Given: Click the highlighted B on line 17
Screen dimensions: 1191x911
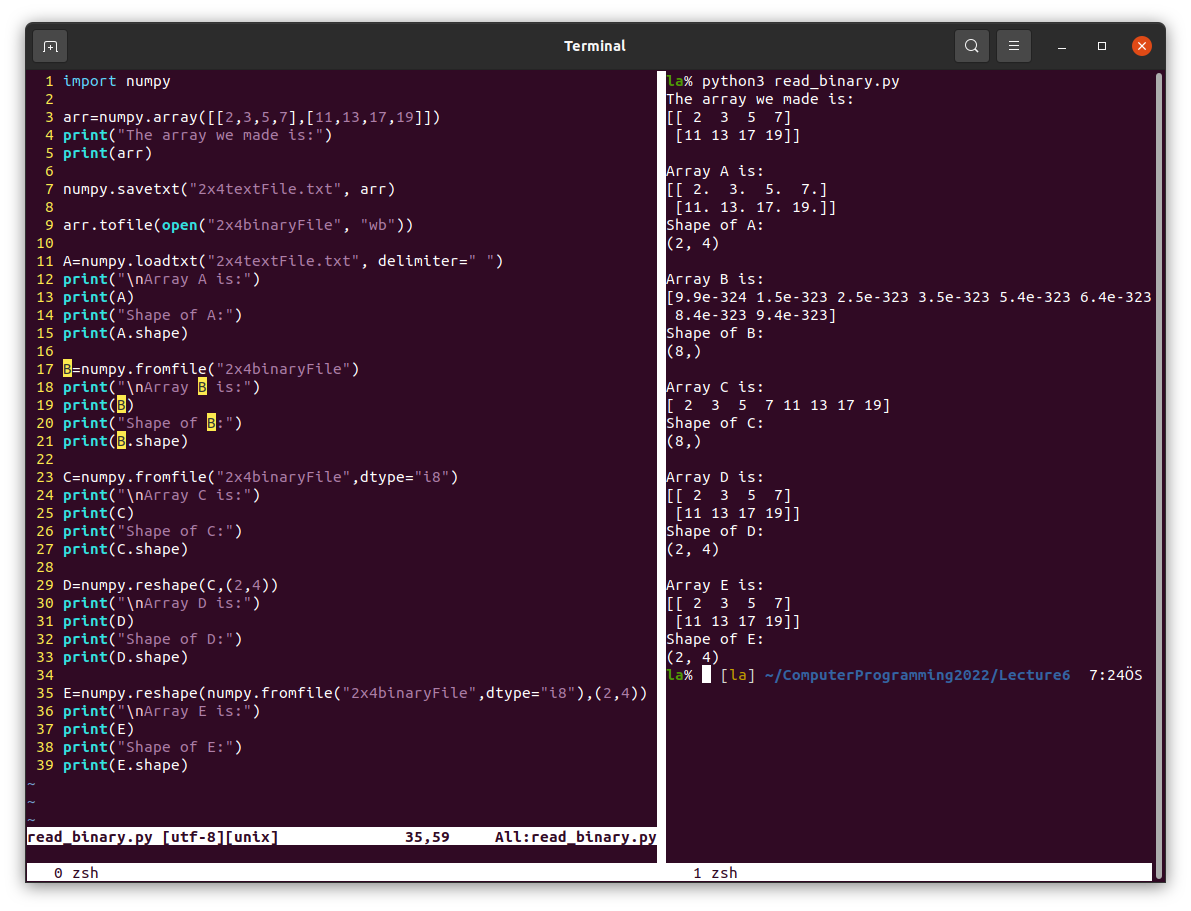Looking at the screenshot, I should [x=67, y=369].
